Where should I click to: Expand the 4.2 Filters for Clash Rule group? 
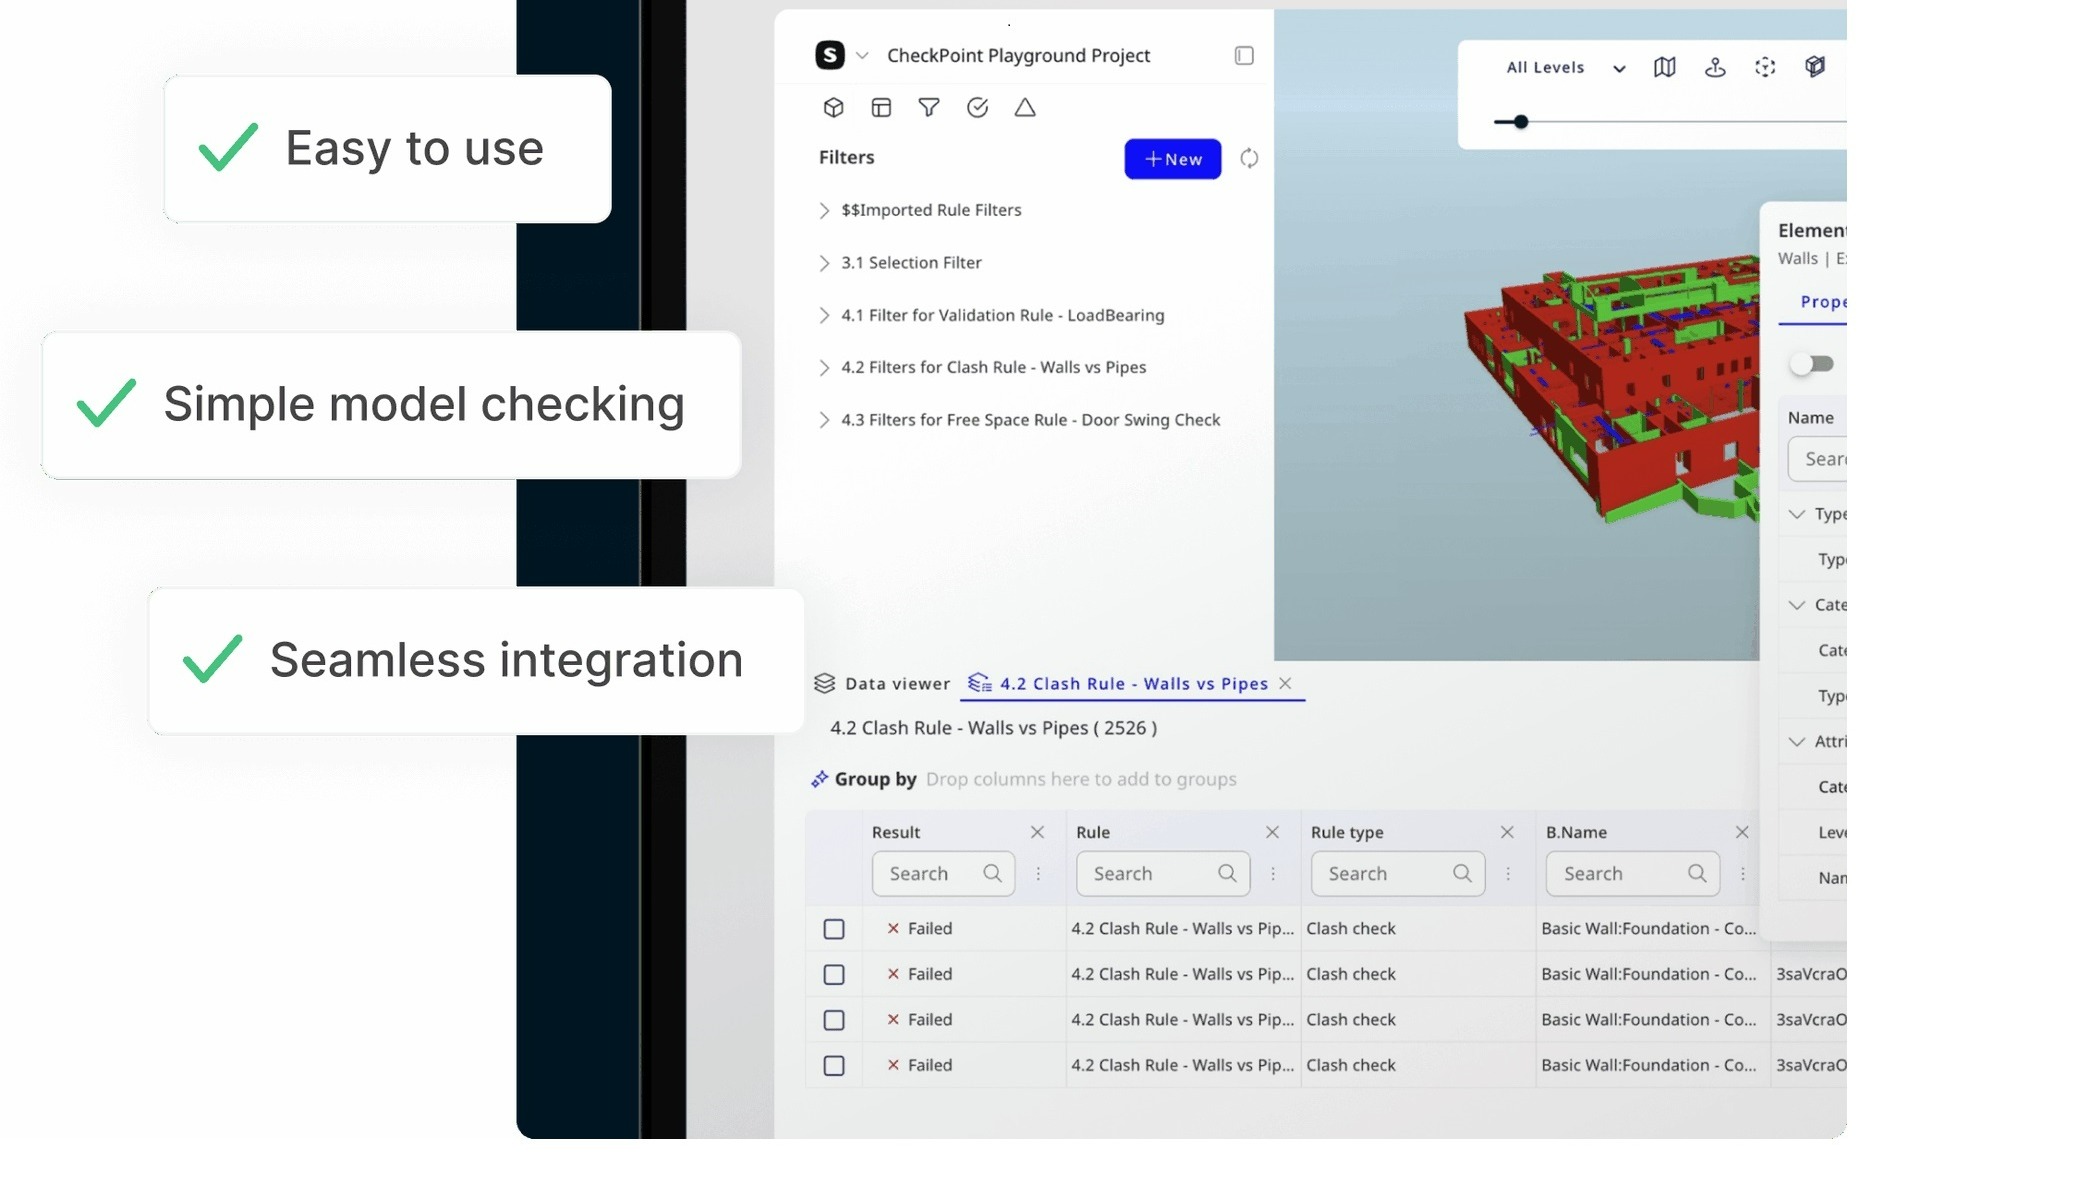tap(824, 367)
